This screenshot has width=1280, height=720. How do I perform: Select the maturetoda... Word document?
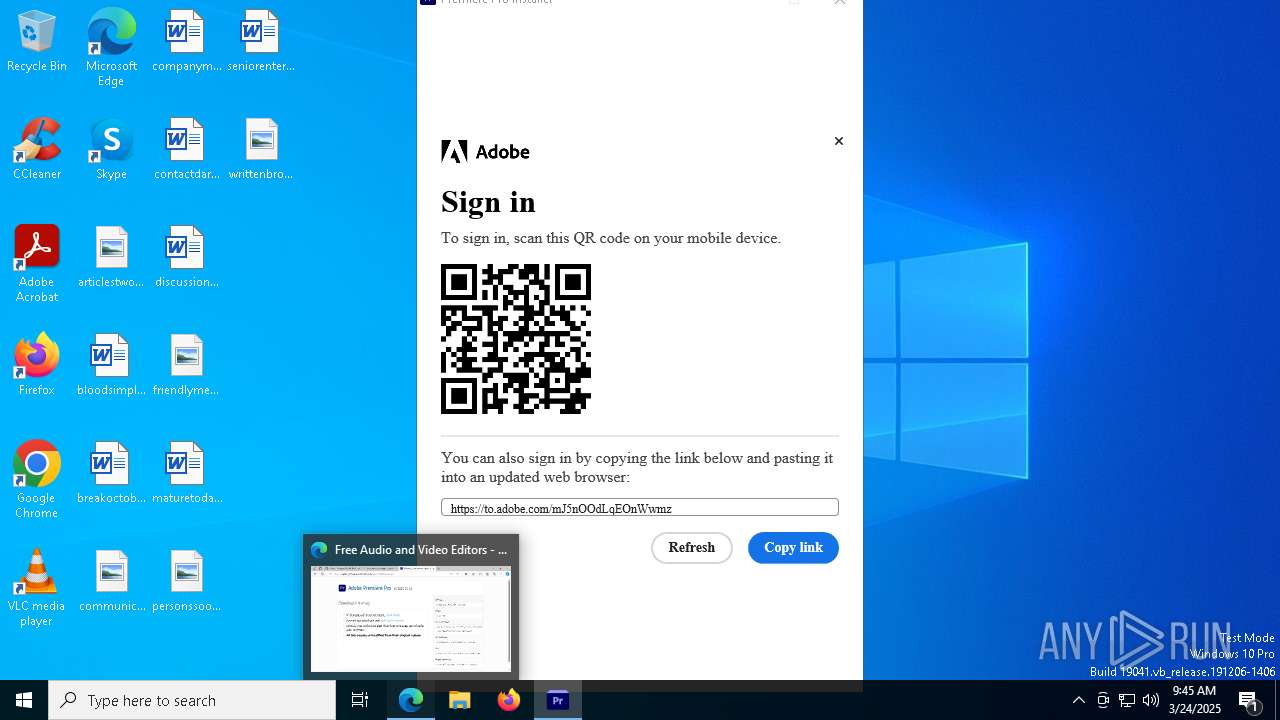(186, 473)
